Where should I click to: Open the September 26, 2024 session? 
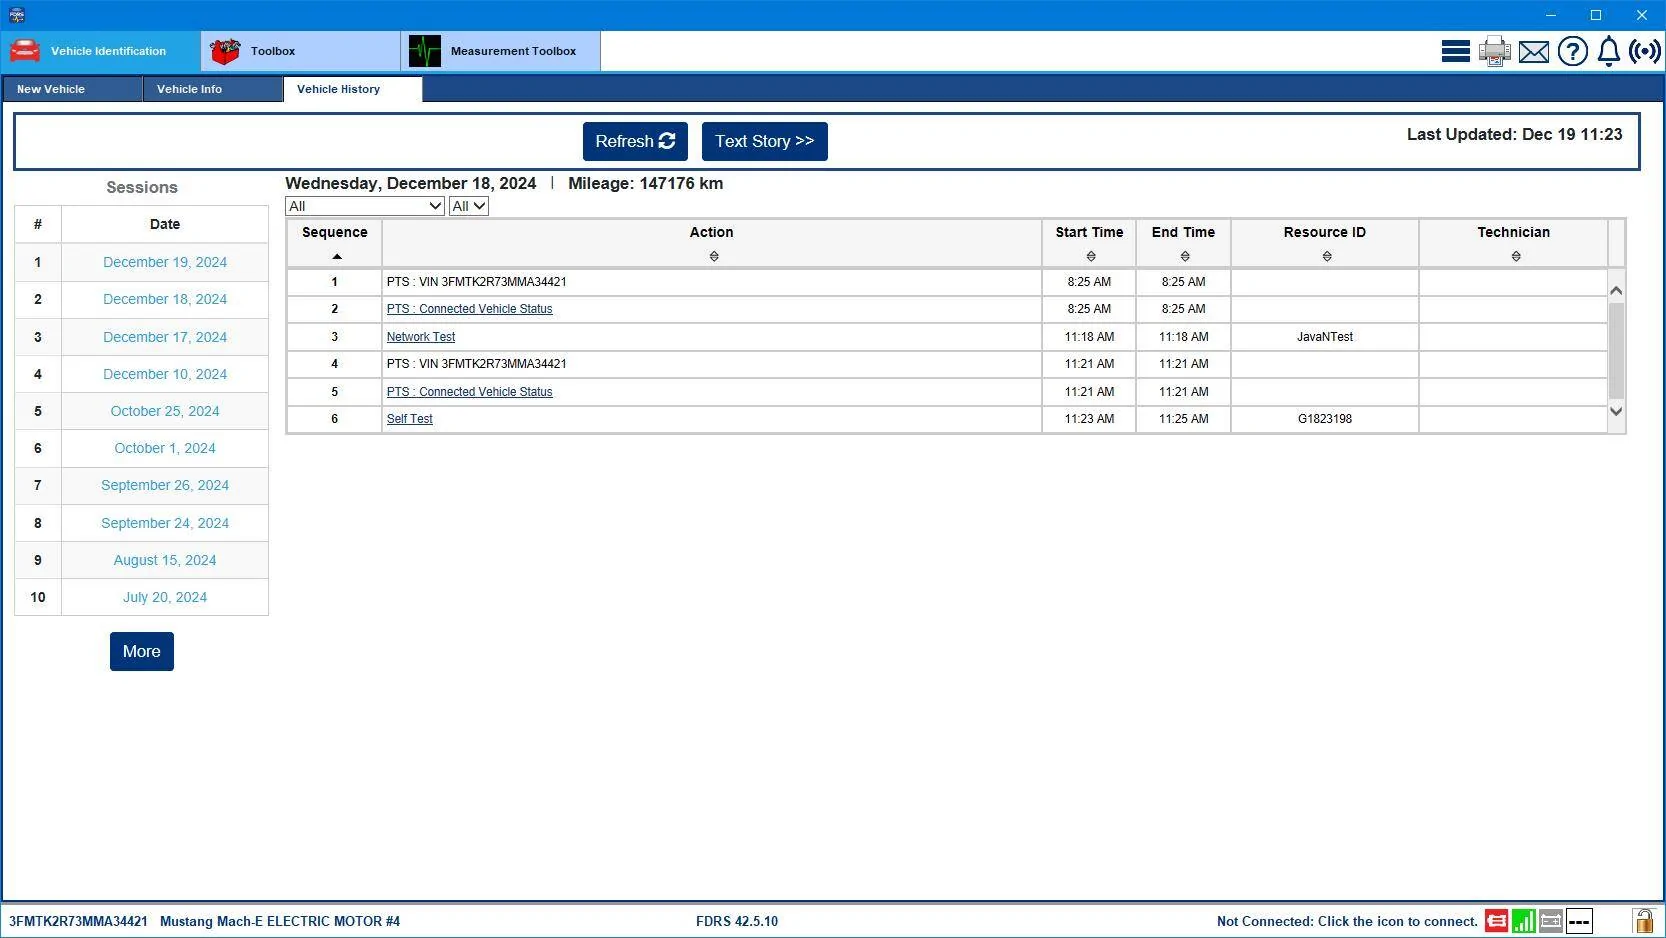pos(165,485)
